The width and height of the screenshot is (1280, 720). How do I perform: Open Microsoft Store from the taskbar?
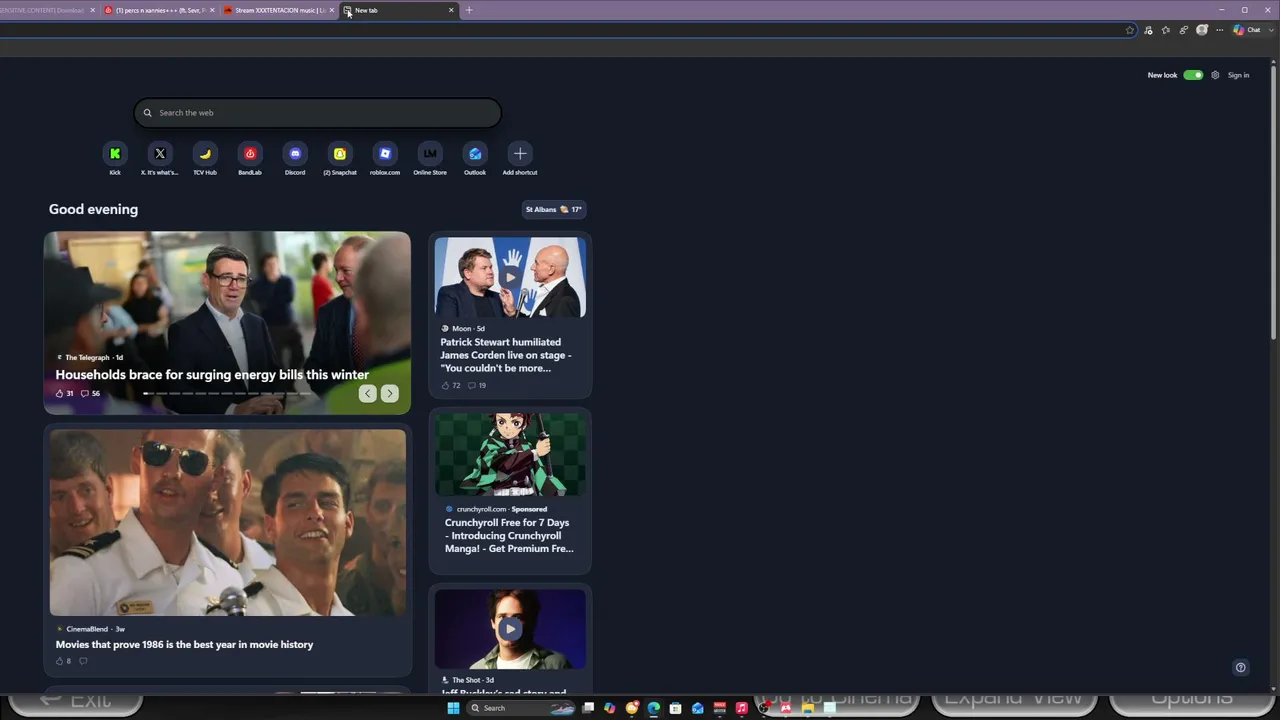click(x=676, y=708)
